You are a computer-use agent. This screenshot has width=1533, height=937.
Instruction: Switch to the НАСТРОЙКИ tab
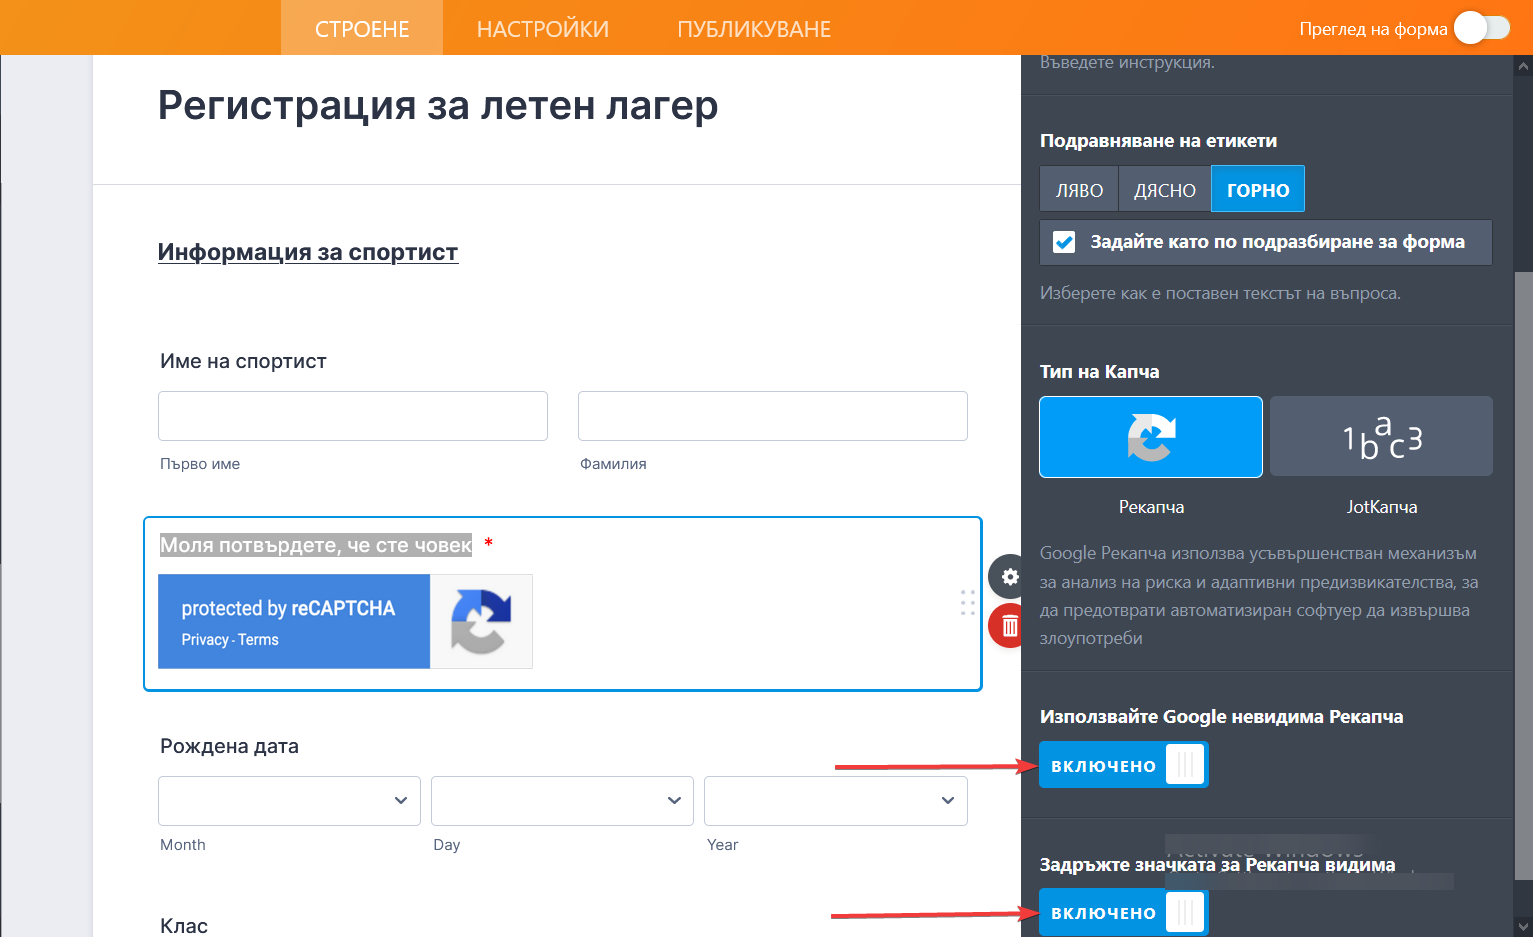coord(542,29)
